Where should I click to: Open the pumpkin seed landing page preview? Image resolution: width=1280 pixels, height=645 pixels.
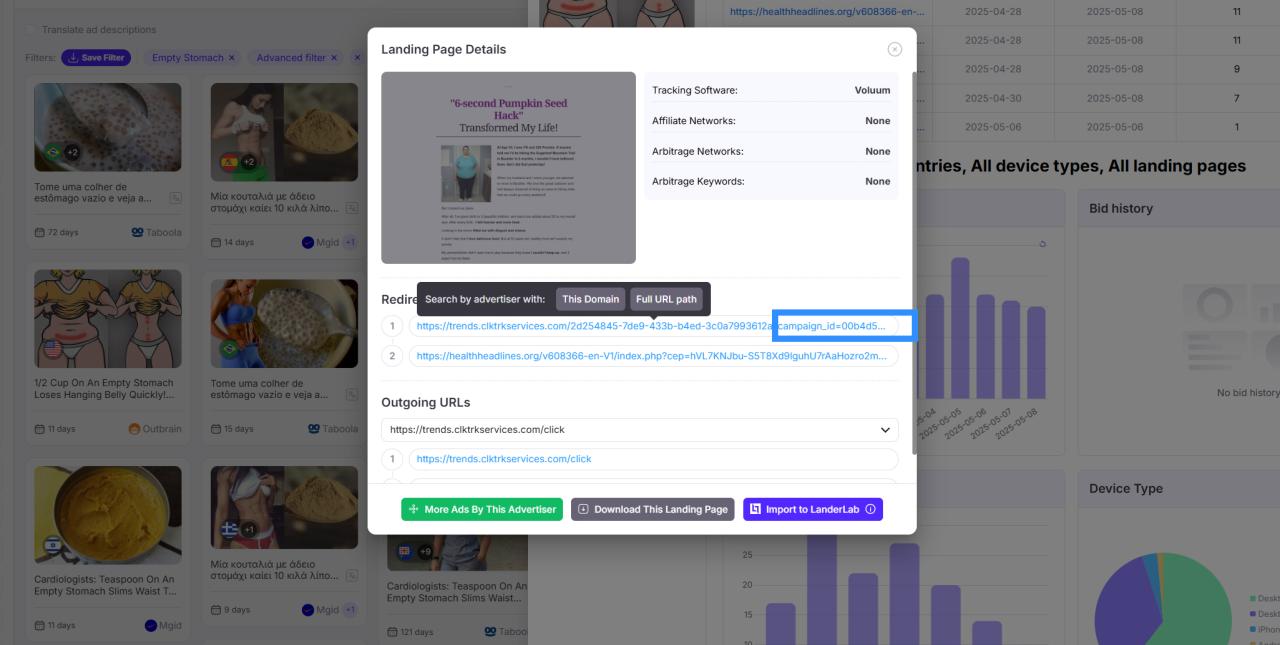(508, 168)
